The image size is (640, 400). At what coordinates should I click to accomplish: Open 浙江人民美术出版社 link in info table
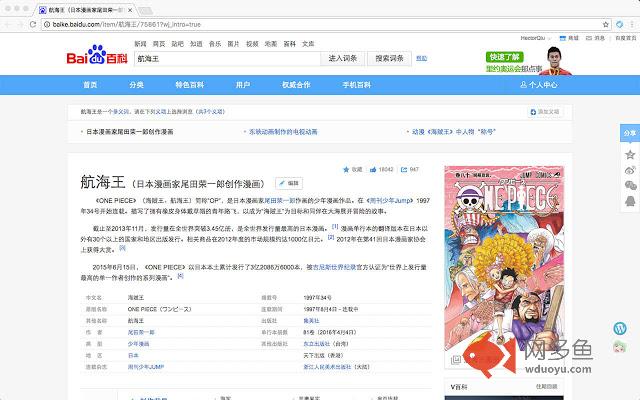tap(327, 367)
